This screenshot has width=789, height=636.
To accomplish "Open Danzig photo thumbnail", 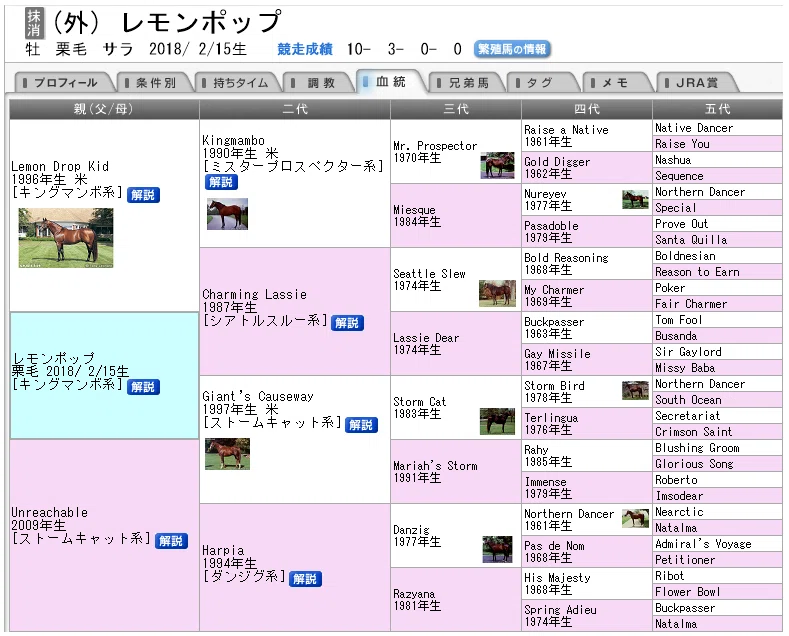I will (498, 549).
